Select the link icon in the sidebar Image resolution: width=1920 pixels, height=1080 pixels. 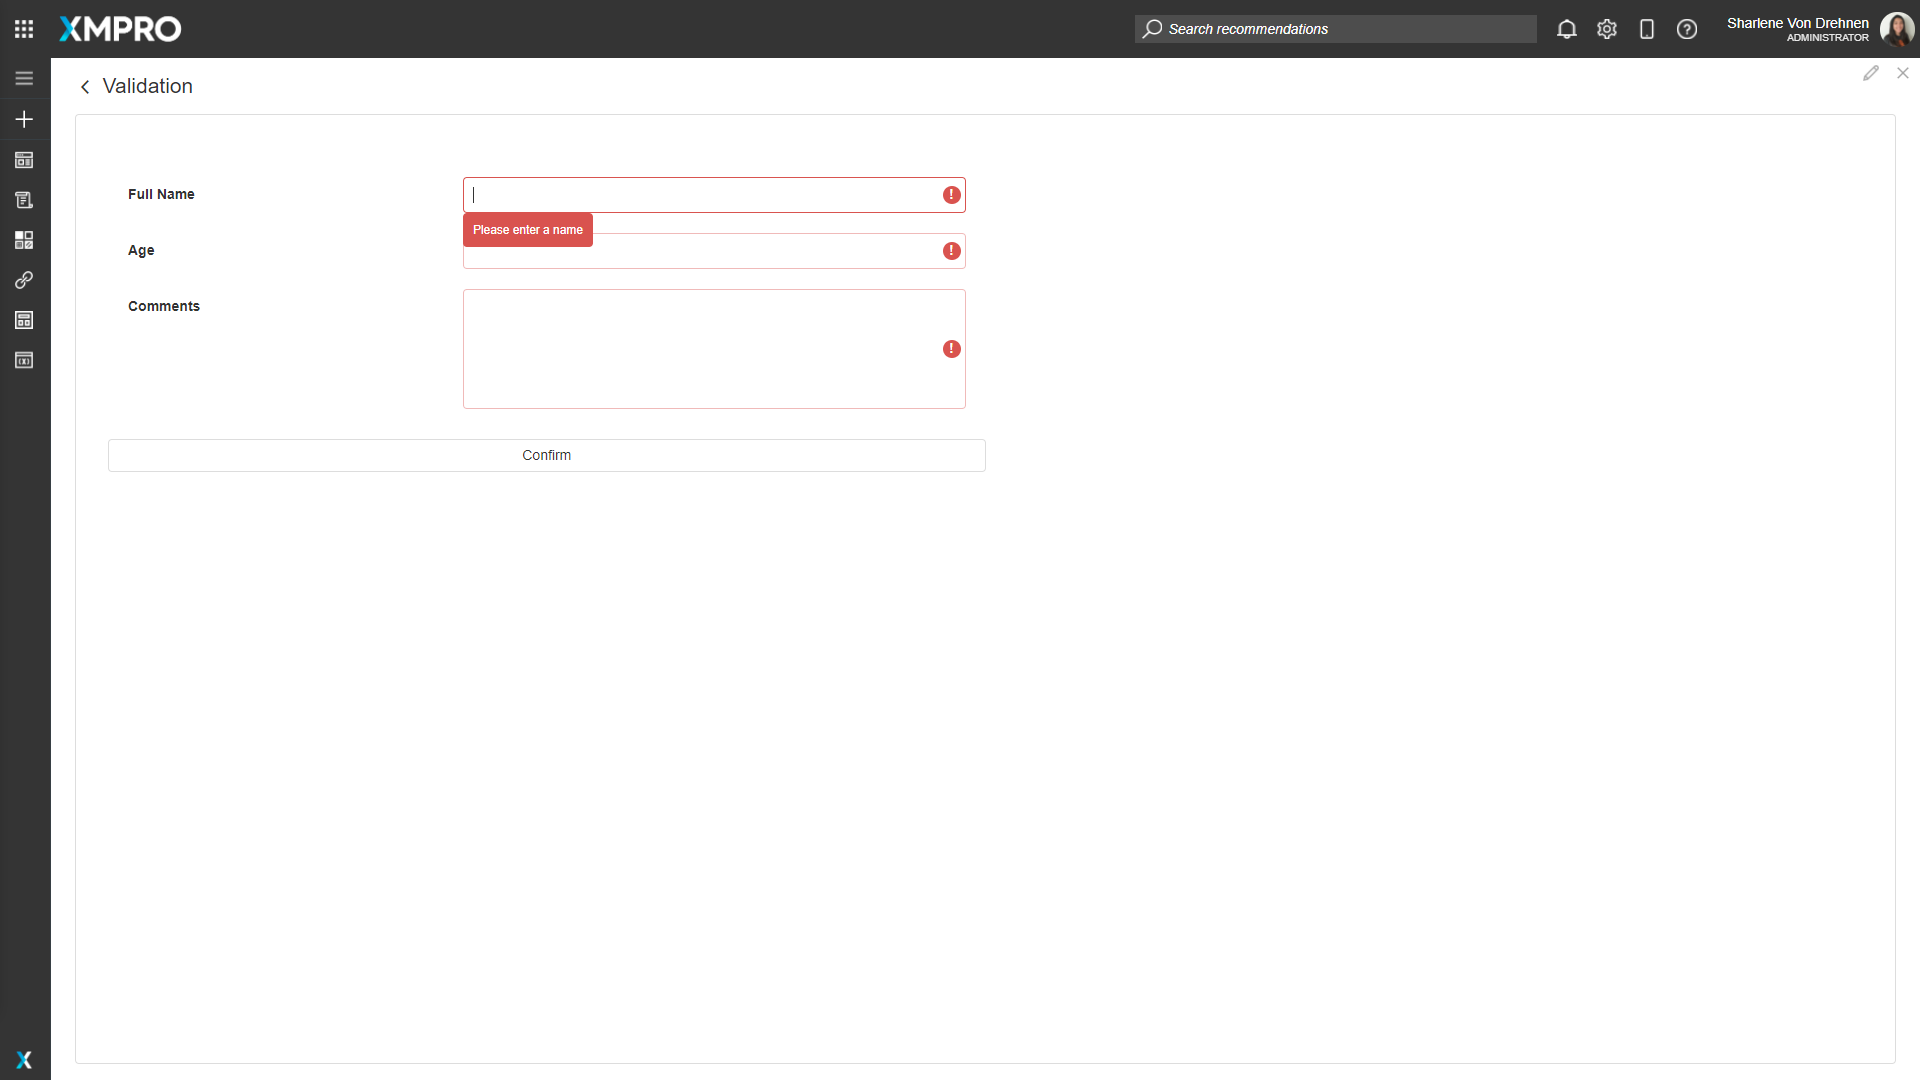click(x=24, y=280)
